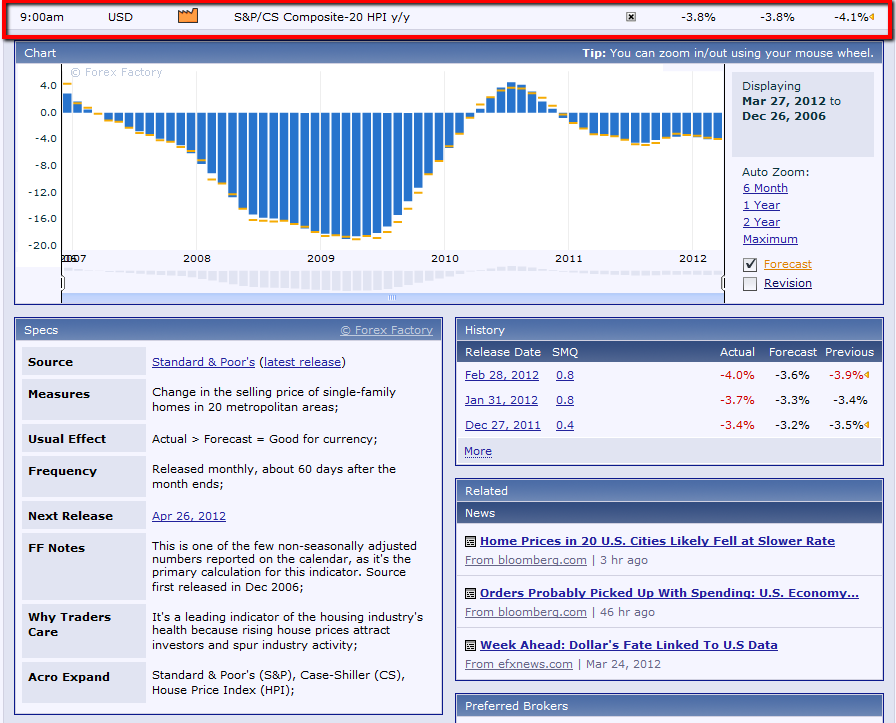Click the -3.3% forecast value in History
The image size is (896, 723).
(792, 400)
